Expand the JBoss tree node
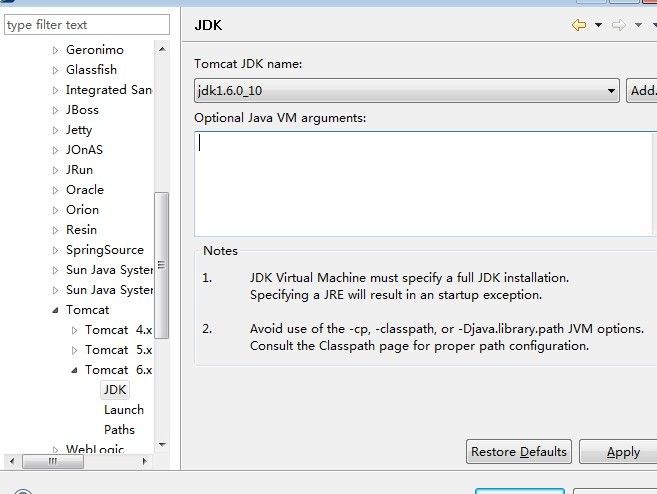 point(55,110)
